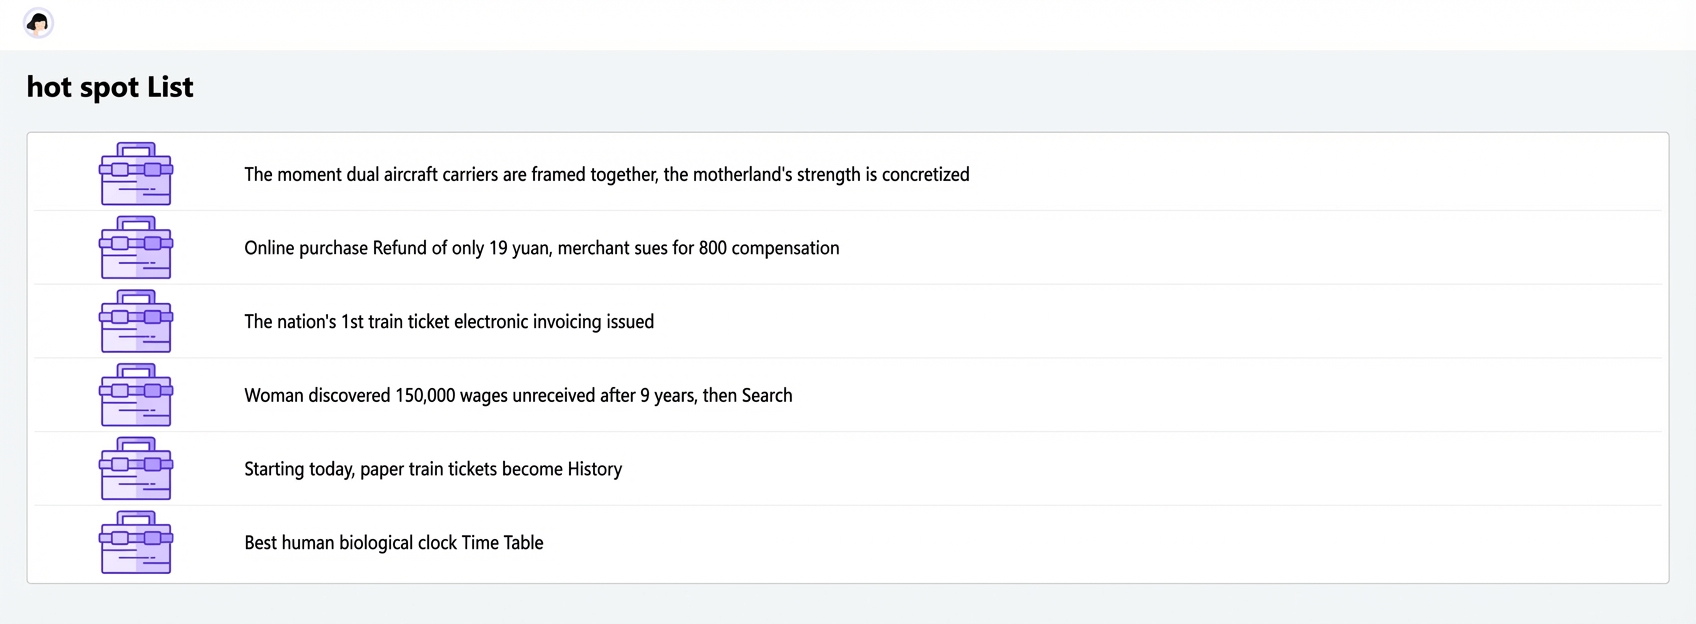1696x624 pixels.
Task: Open the Best human biological clock Time Table entry
Action: point(394,542)
